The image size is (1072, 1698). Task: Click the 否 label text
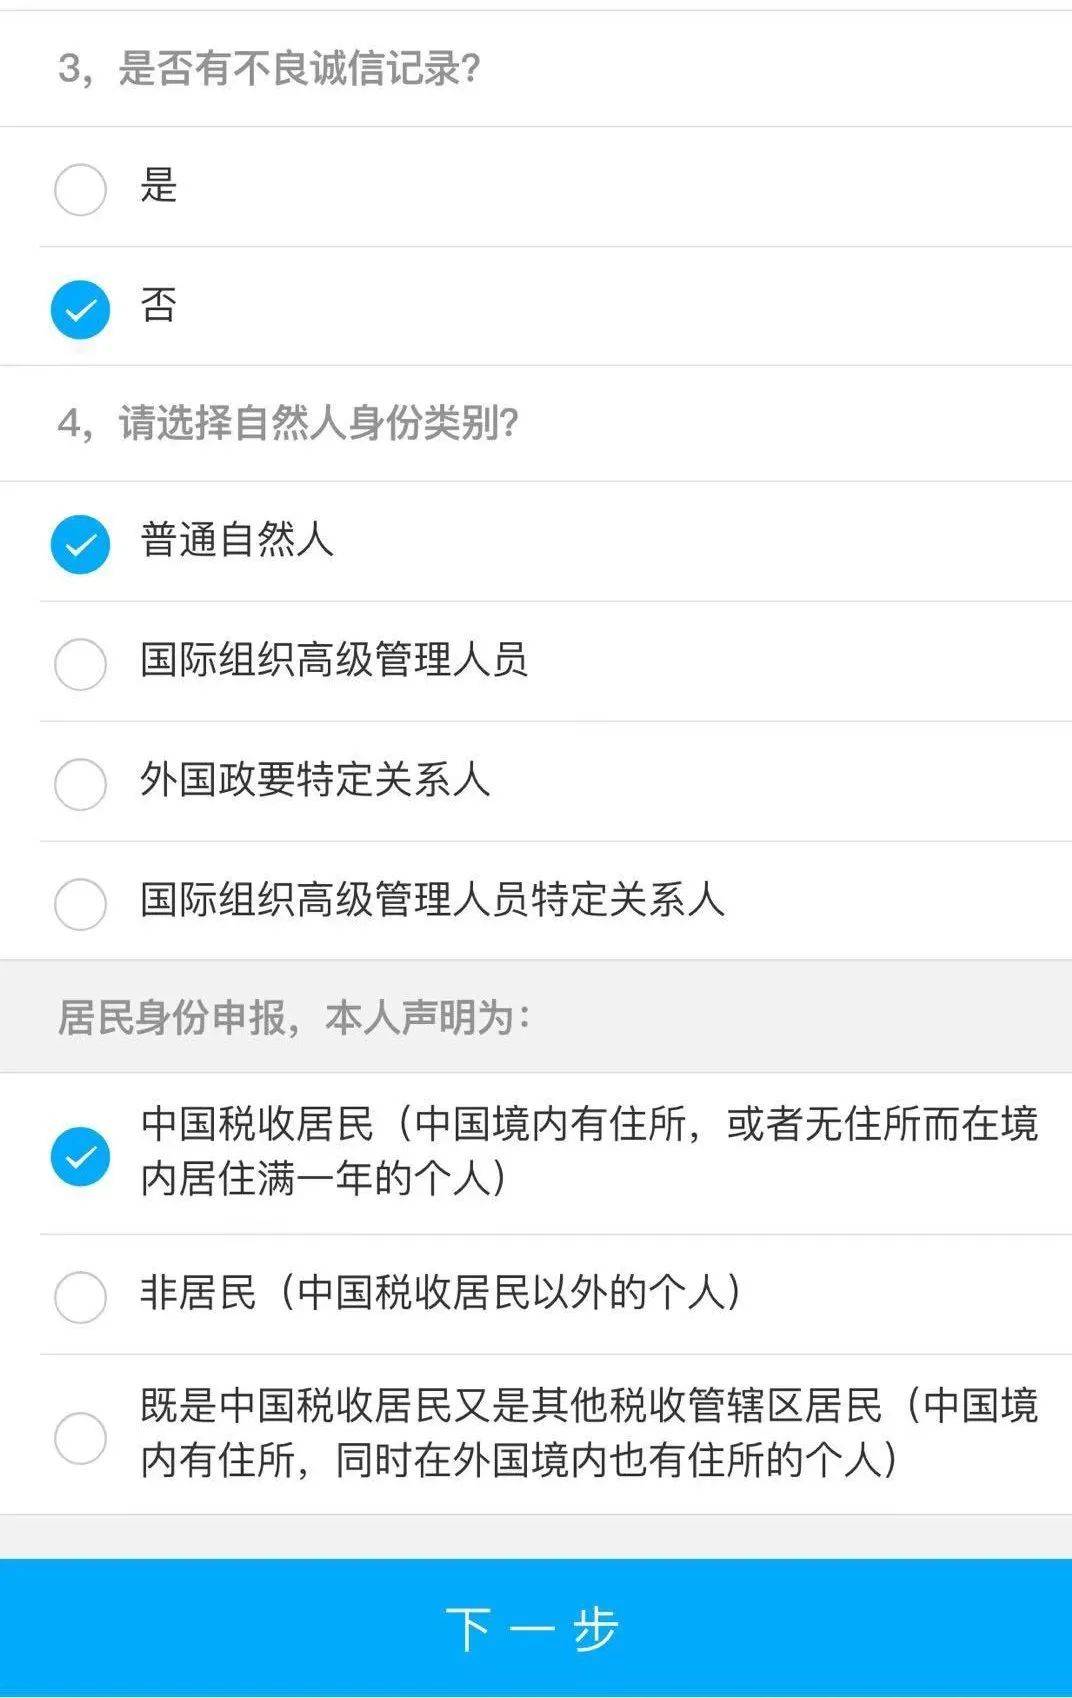(x=158, y=305)
